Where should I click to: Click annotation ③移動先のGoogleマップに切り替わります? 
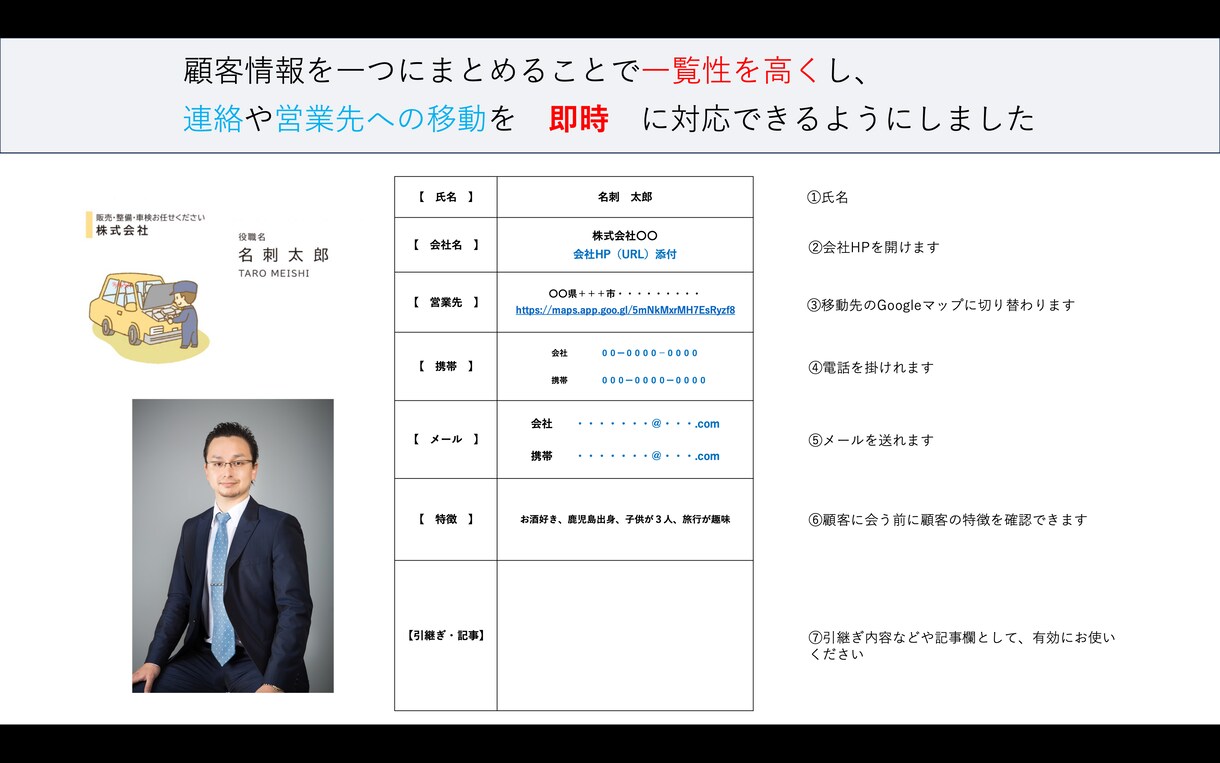pos(941,305)
